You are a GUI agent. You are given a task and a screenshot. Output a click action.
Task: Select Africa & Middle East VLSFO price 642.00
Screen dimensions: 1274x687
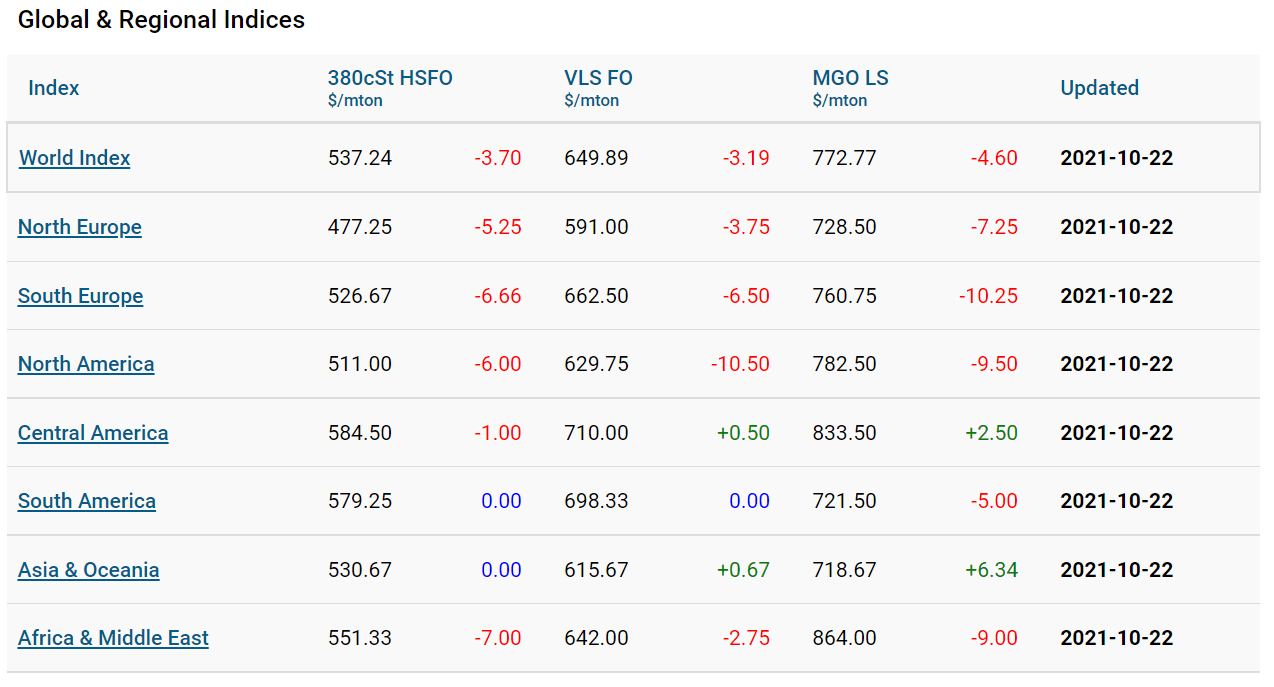(x=596, y=638)
